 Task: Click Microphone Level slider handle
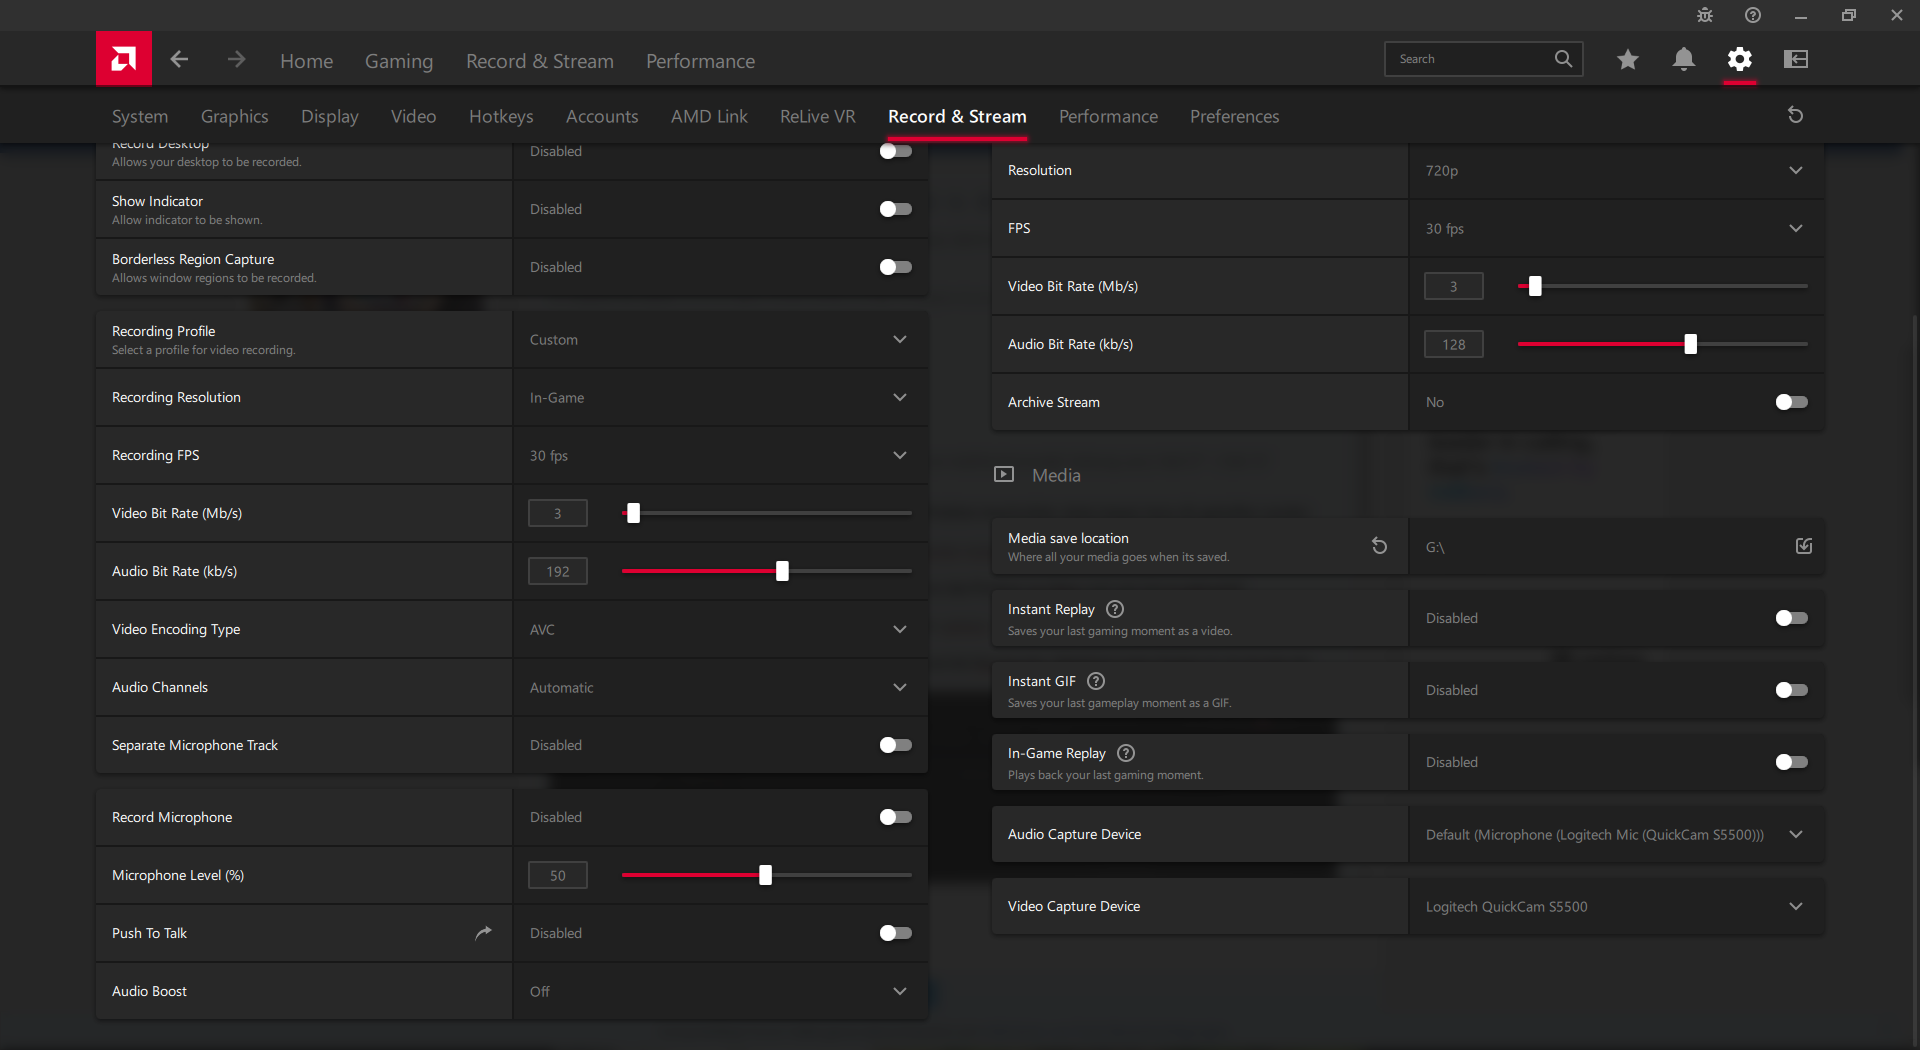(765, 875)
